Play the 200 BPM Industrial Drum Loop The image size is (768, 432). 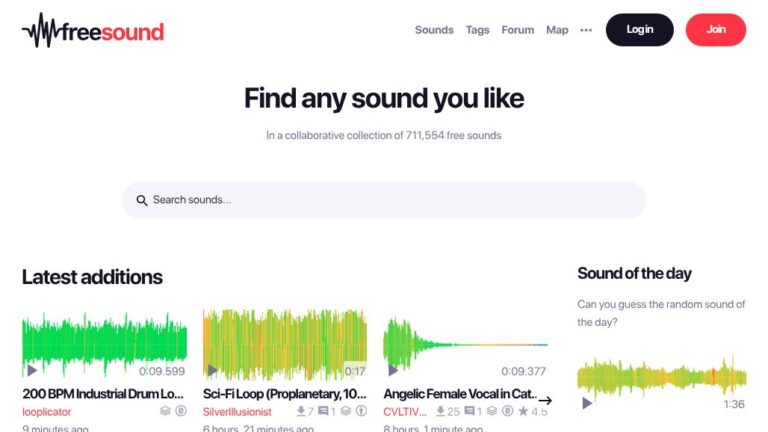click(32, 370)
